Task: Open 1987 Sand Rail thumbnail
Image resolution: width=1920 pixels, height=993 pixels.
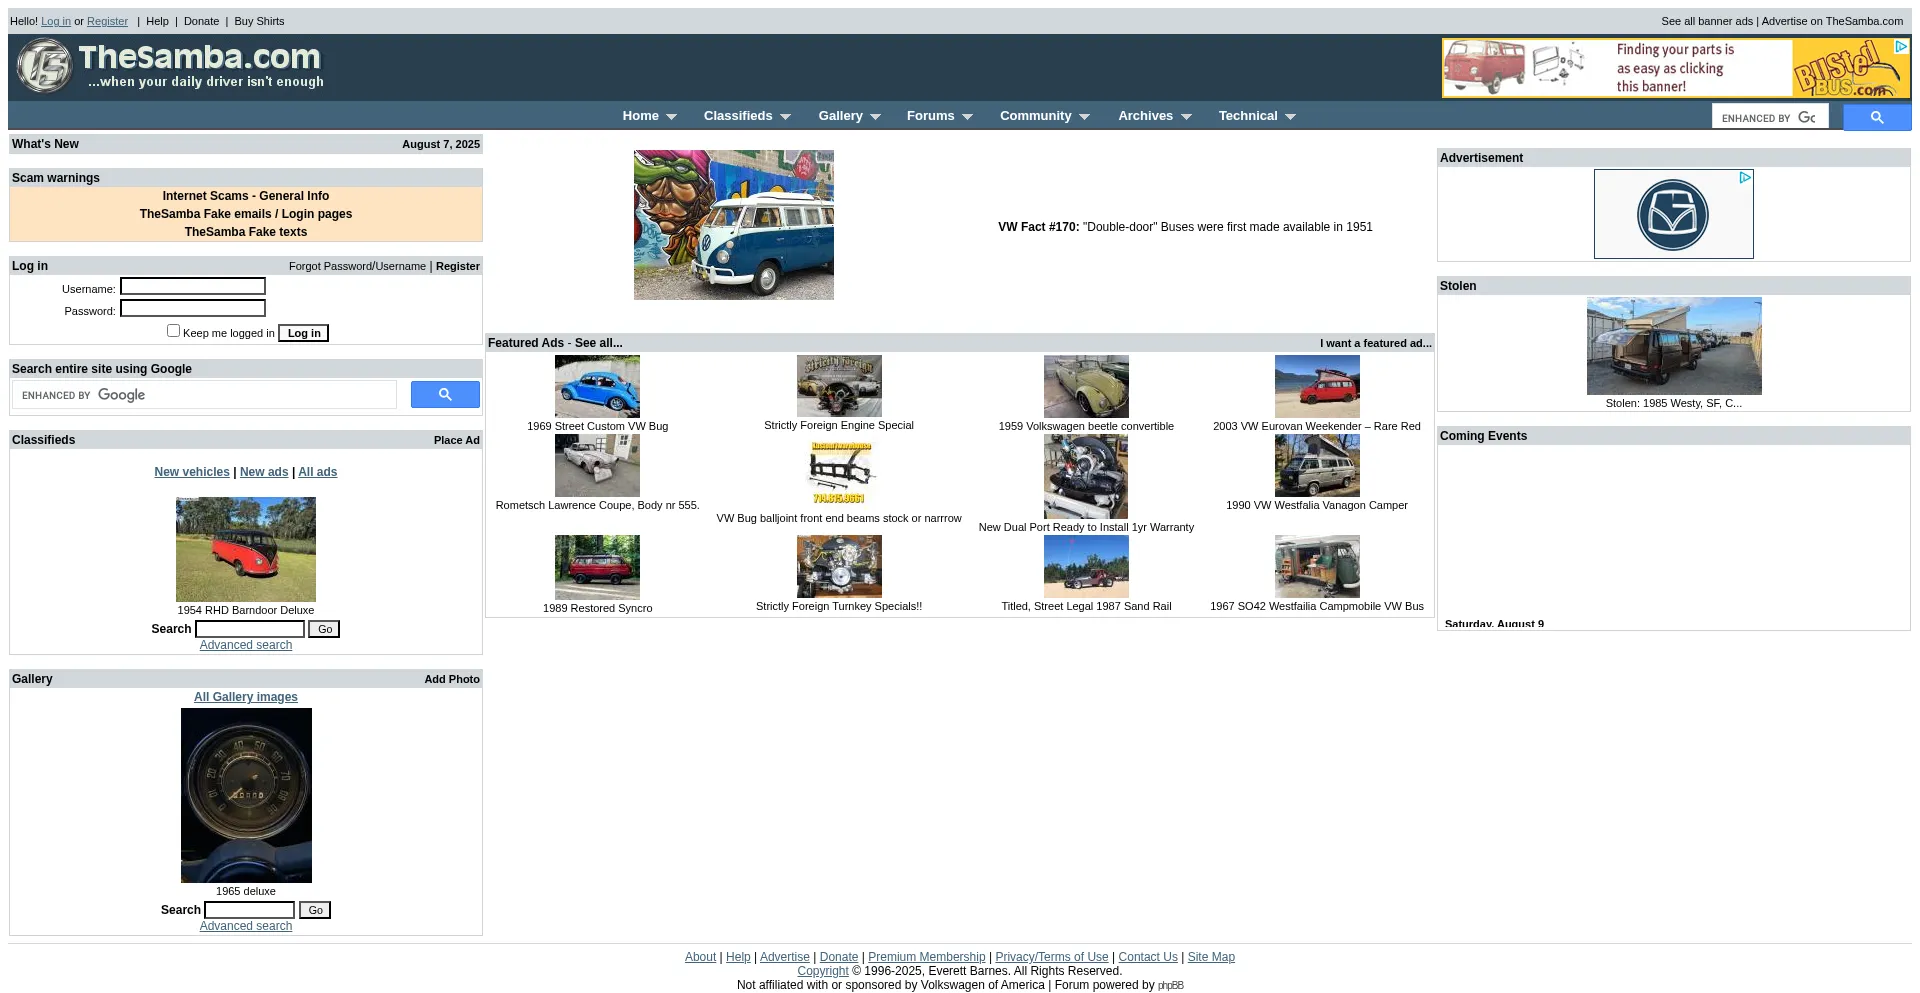Action: pos(1086,566)
